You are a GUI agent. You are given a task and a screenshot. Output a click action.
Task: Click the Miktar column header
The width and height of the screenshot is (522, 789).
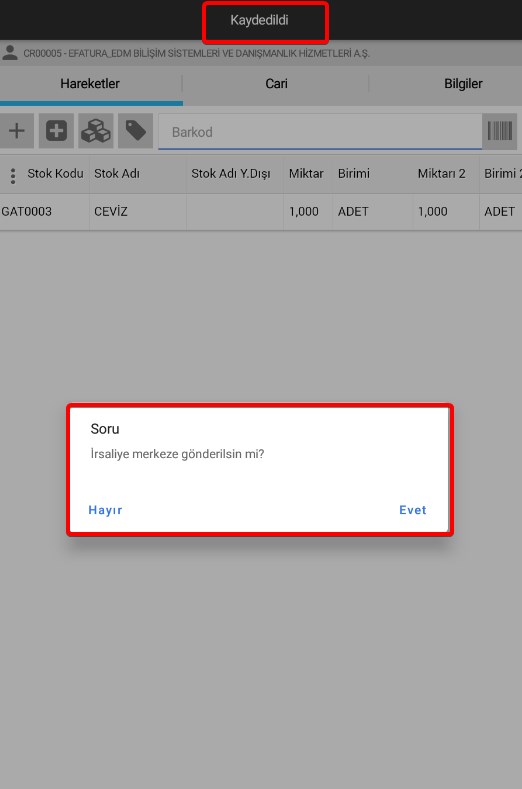coord(306,174)
